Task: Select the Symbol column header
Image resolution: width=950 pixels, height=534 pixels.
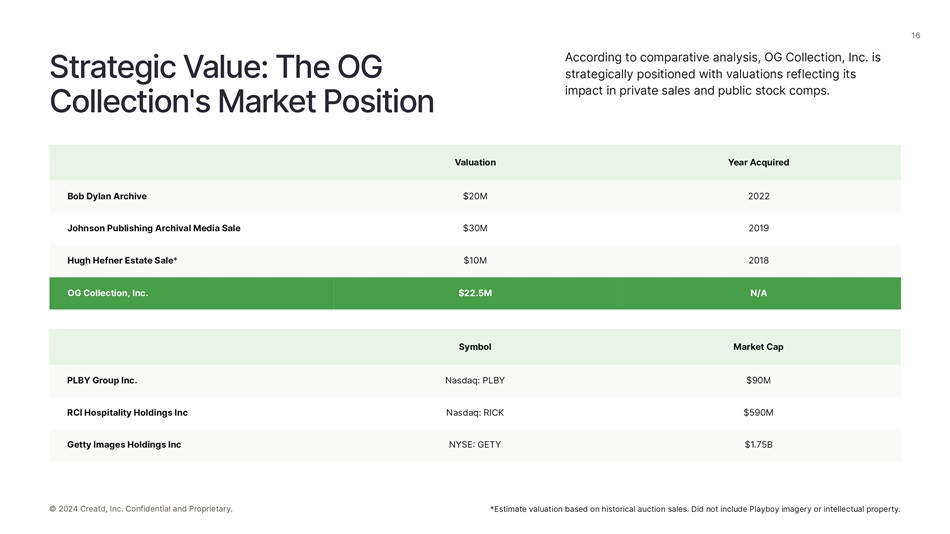Action: (475, 347)
